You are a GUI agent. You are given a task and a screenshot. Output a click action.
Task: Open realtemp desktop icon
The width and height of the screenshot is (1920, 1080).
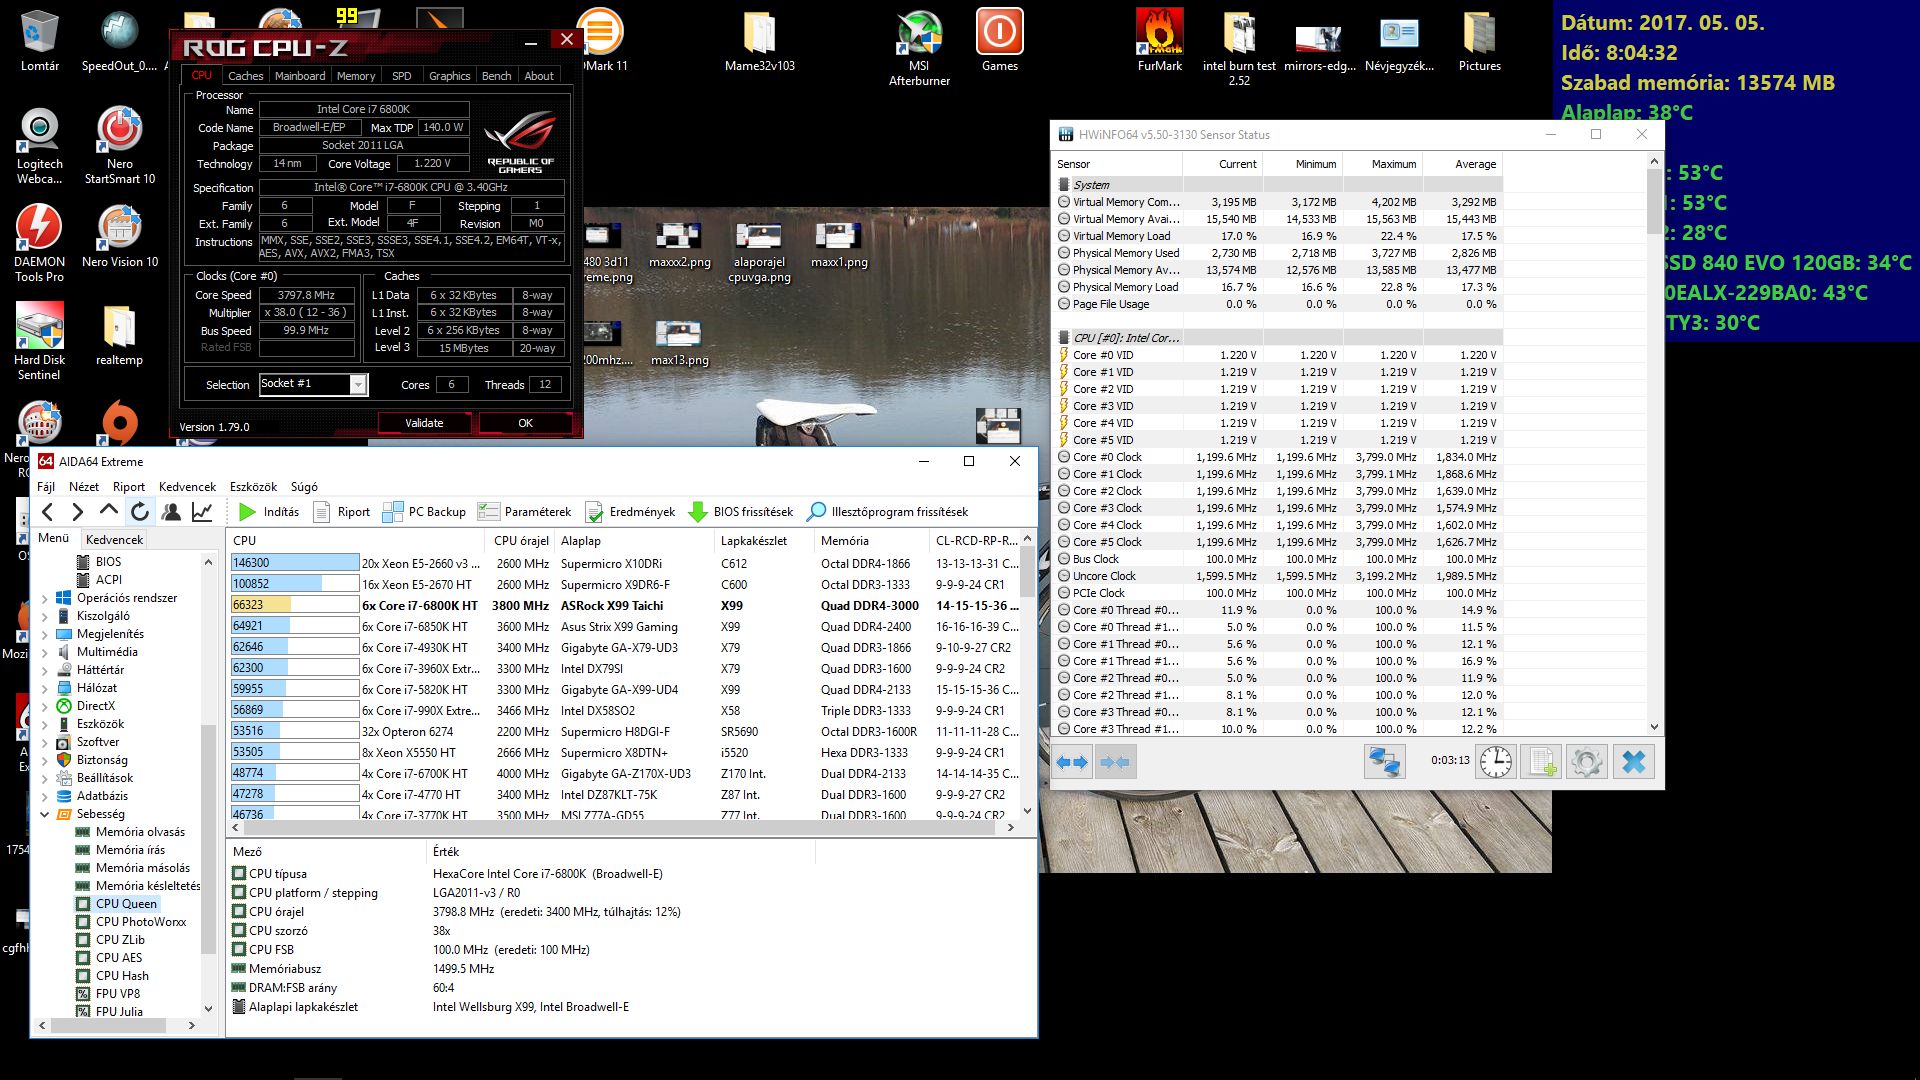pyautogui.click(x=119, y=335)
